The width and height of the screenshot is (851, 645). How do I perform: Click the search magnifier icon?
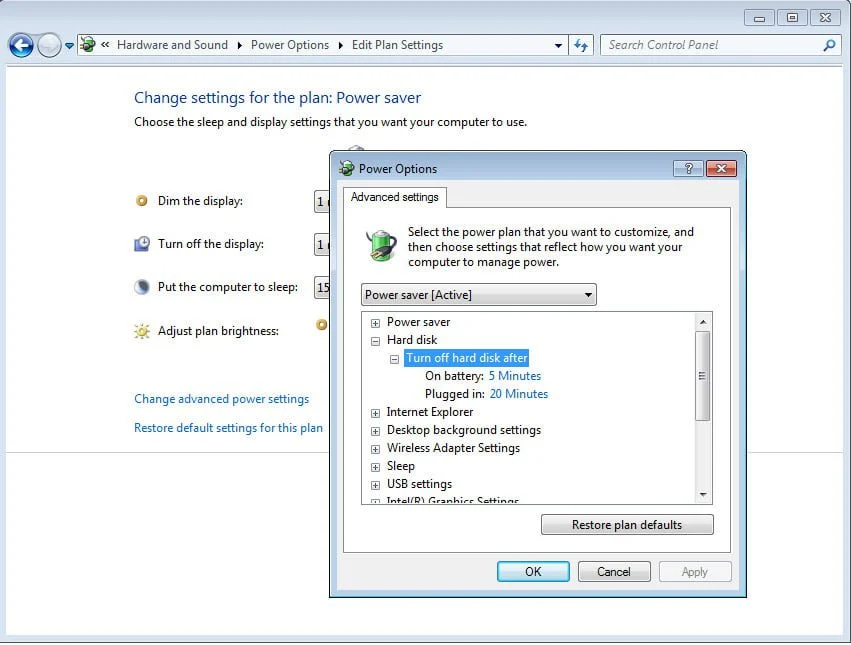pos(828,45)
